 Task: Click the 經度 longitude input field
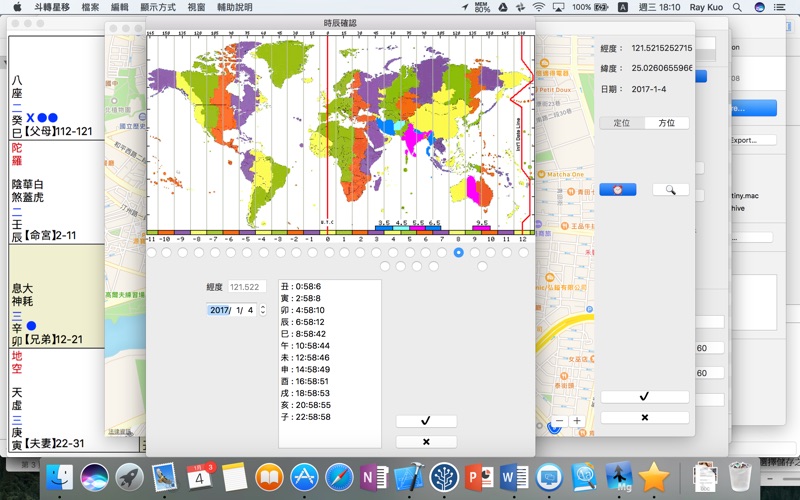(248, 287)
